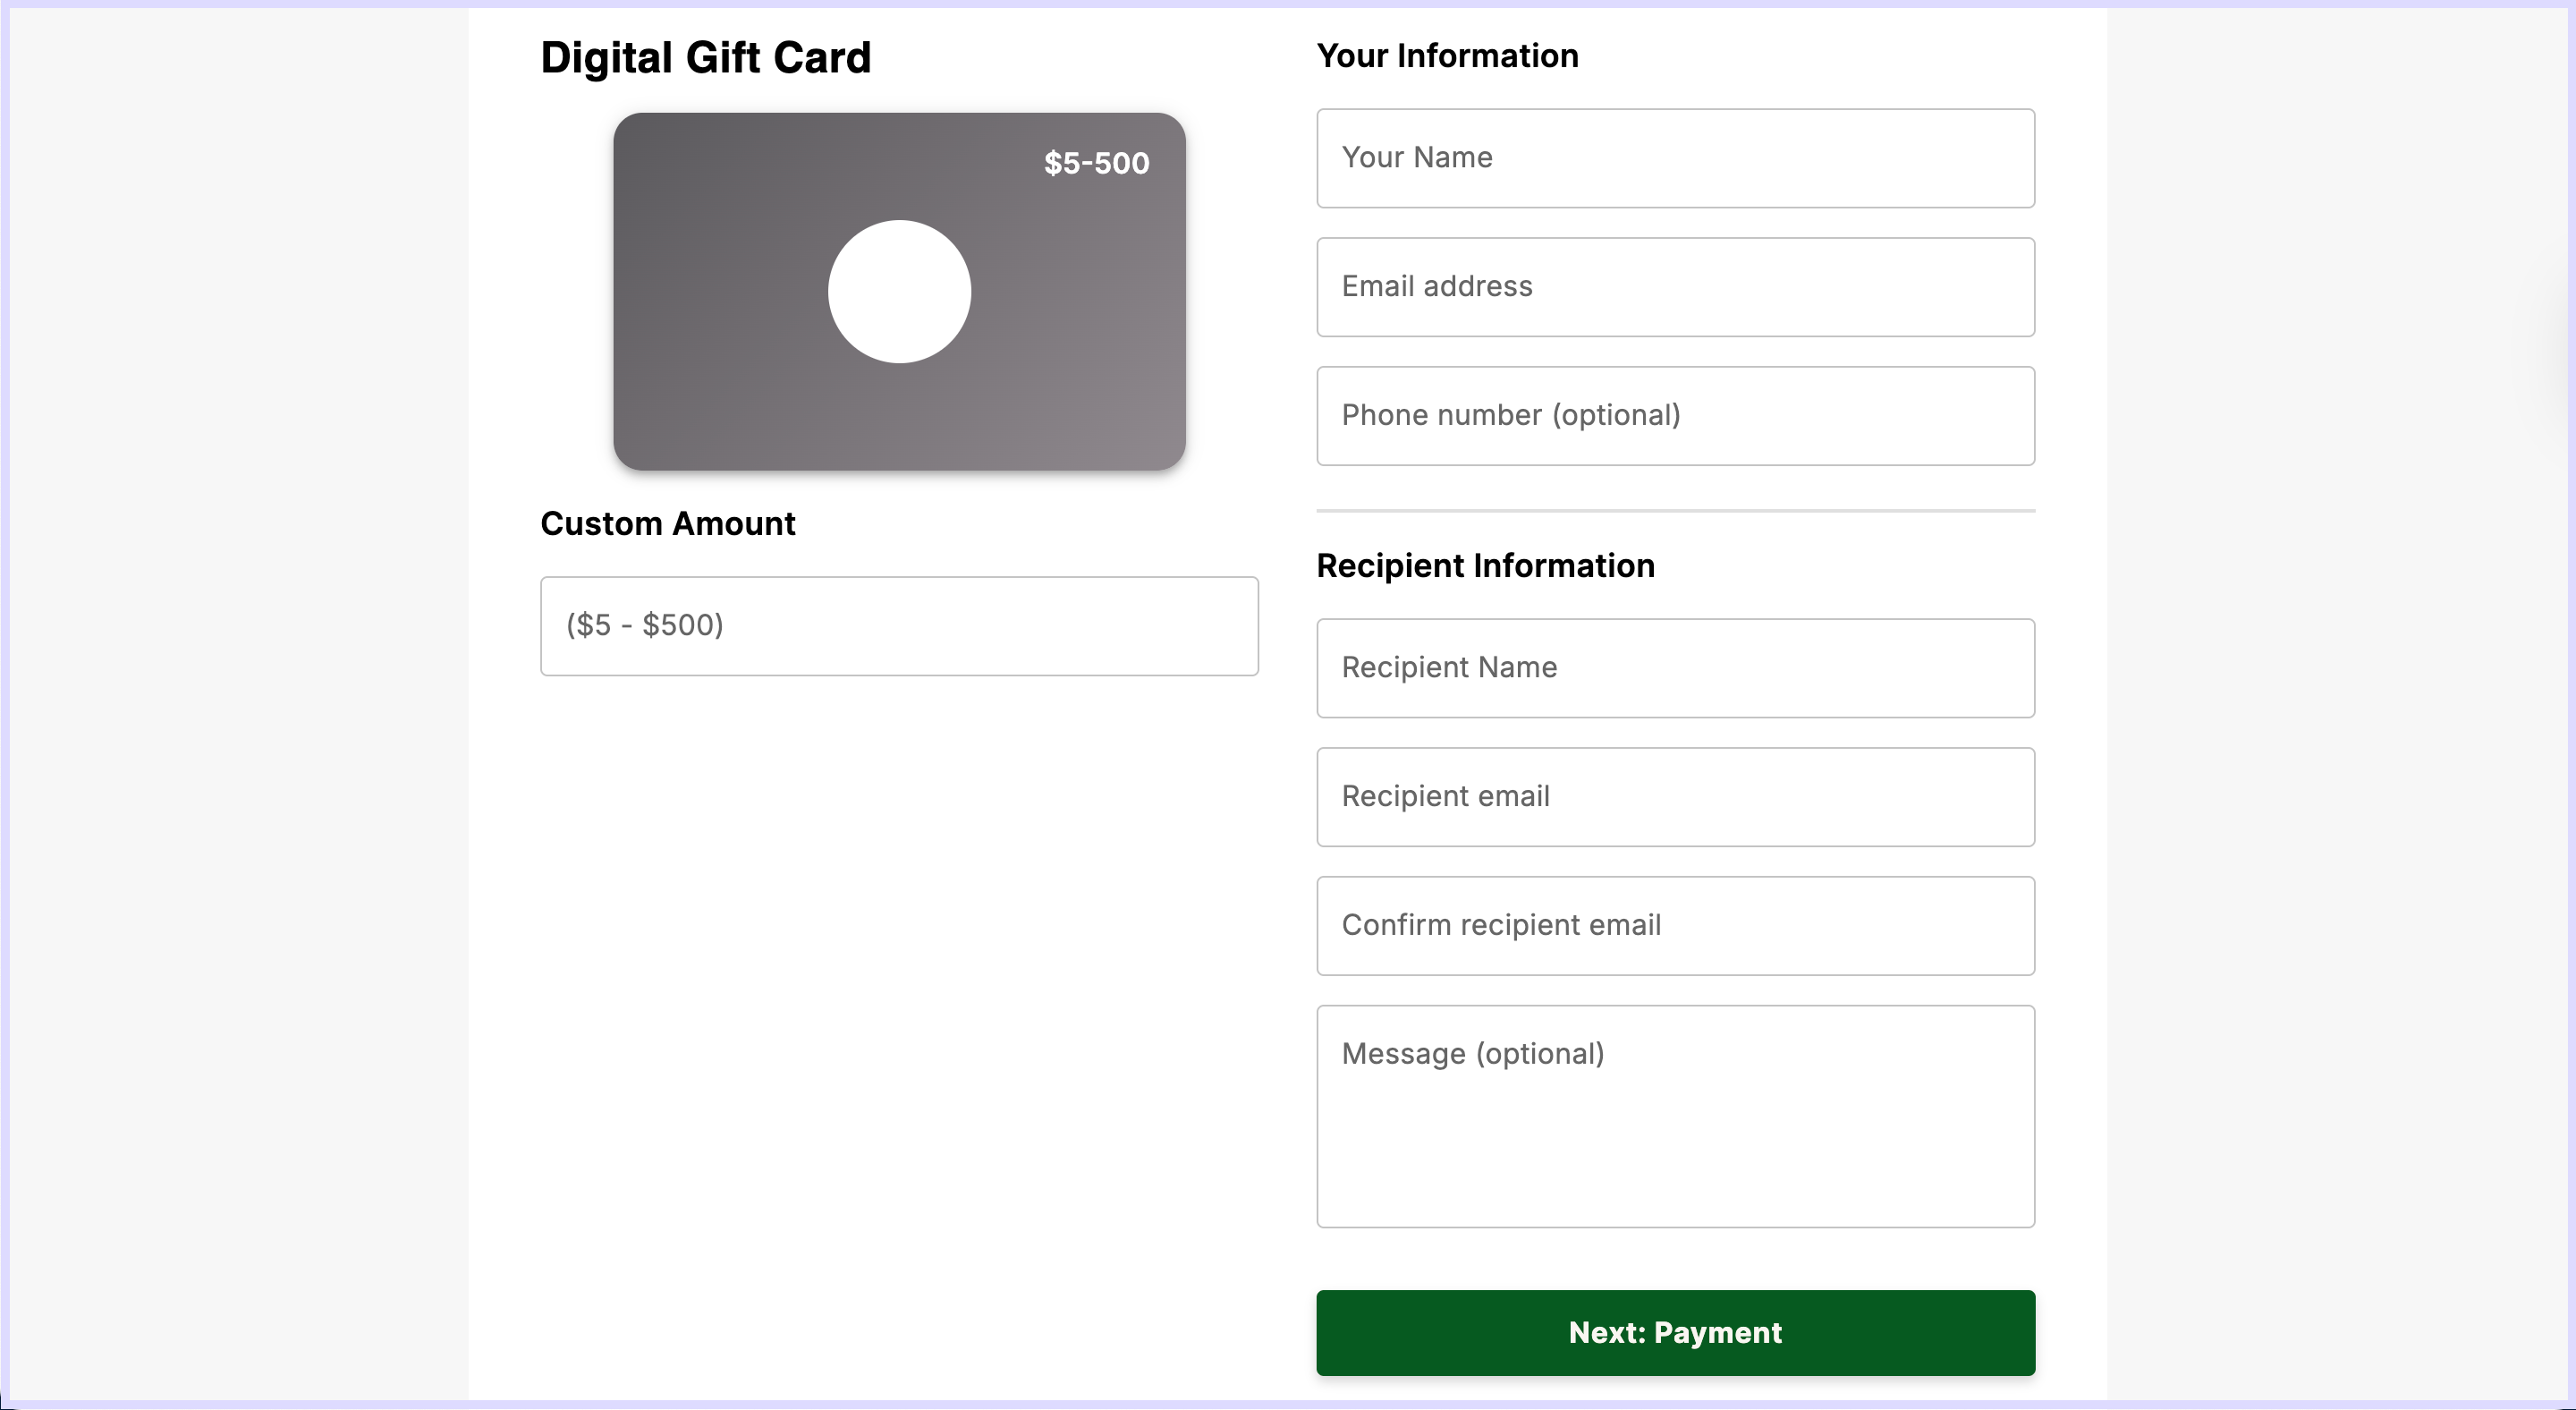Focus the Phone number (optional) field
The image size is (2576, 1410).
pyautogui.click(x=1675, y=416)
